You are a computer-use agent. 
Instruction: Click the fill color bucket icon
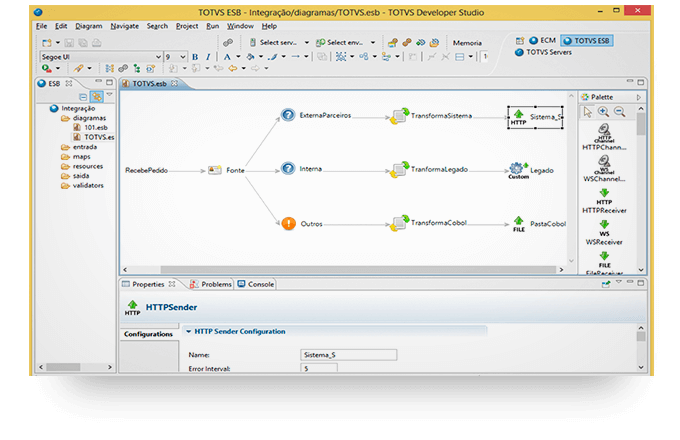250,57
